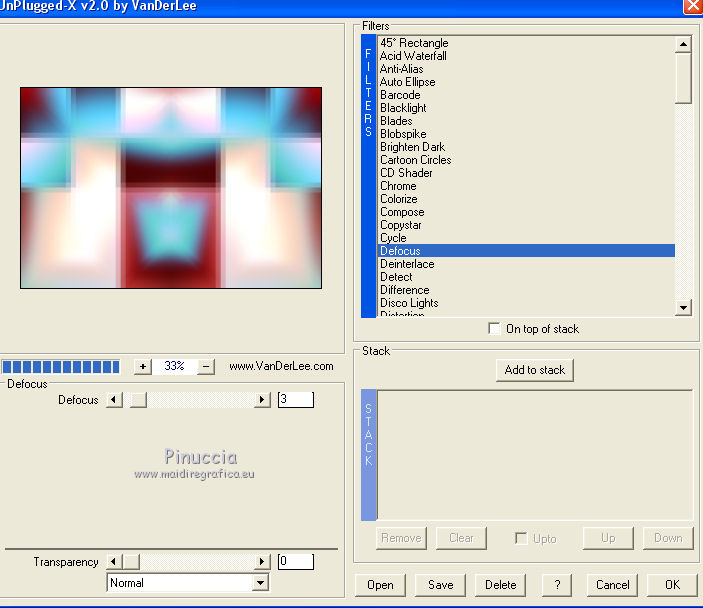This screenshot has width=703, height=608.
Task: Move stack item Down
Action: pos(668,538)
